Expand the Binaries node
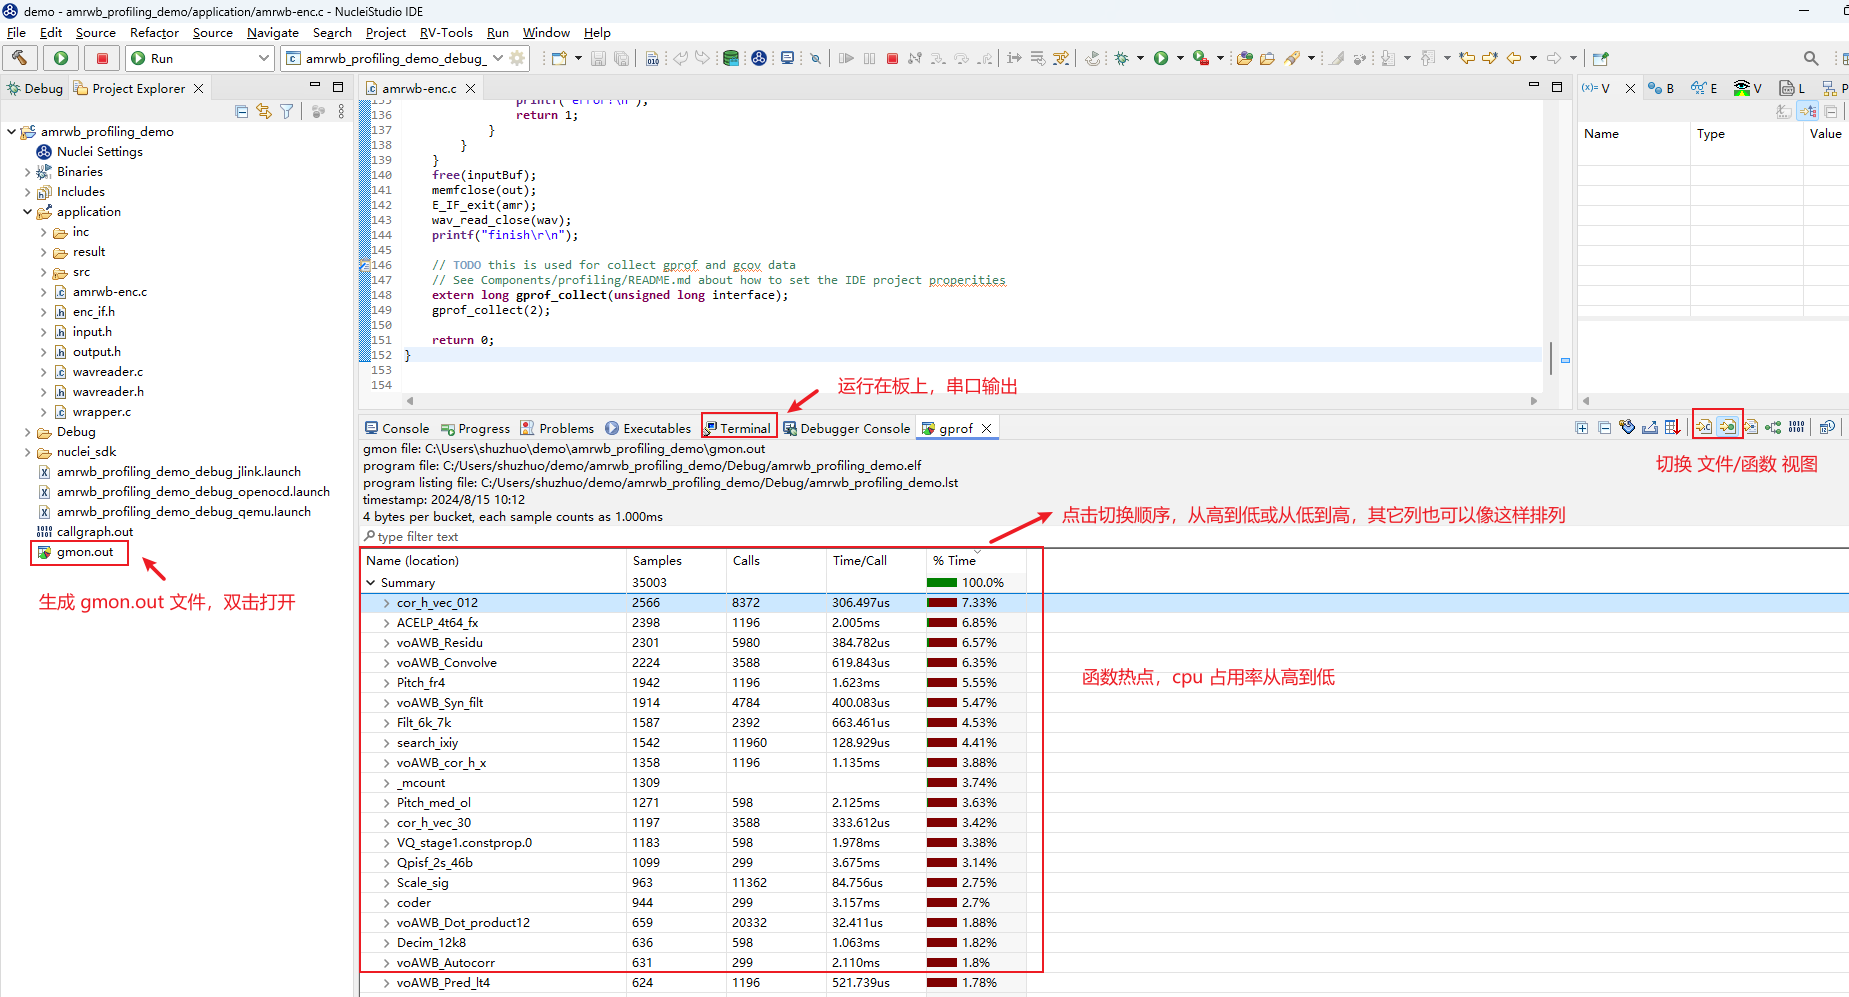Screen dimensions: 1849x997 click(27, 172)
